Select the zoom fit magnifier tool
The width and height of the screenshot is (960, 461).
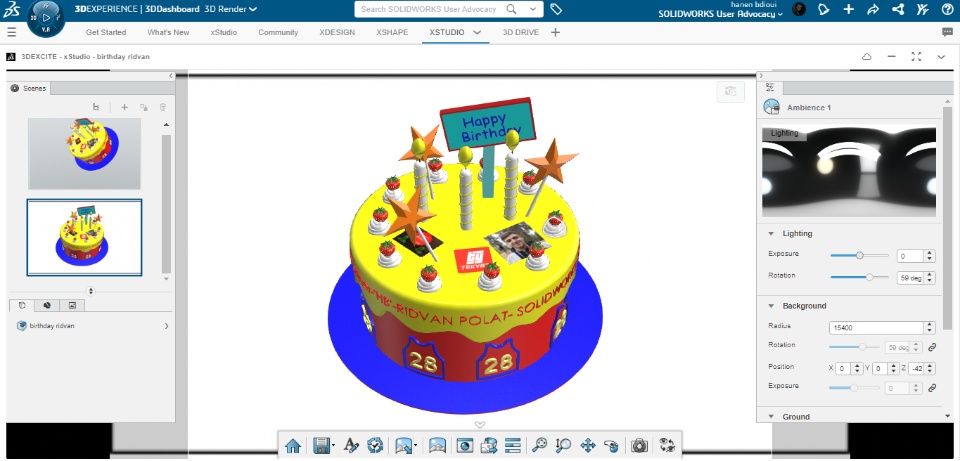pyautogui.click(x=539, y=446)
